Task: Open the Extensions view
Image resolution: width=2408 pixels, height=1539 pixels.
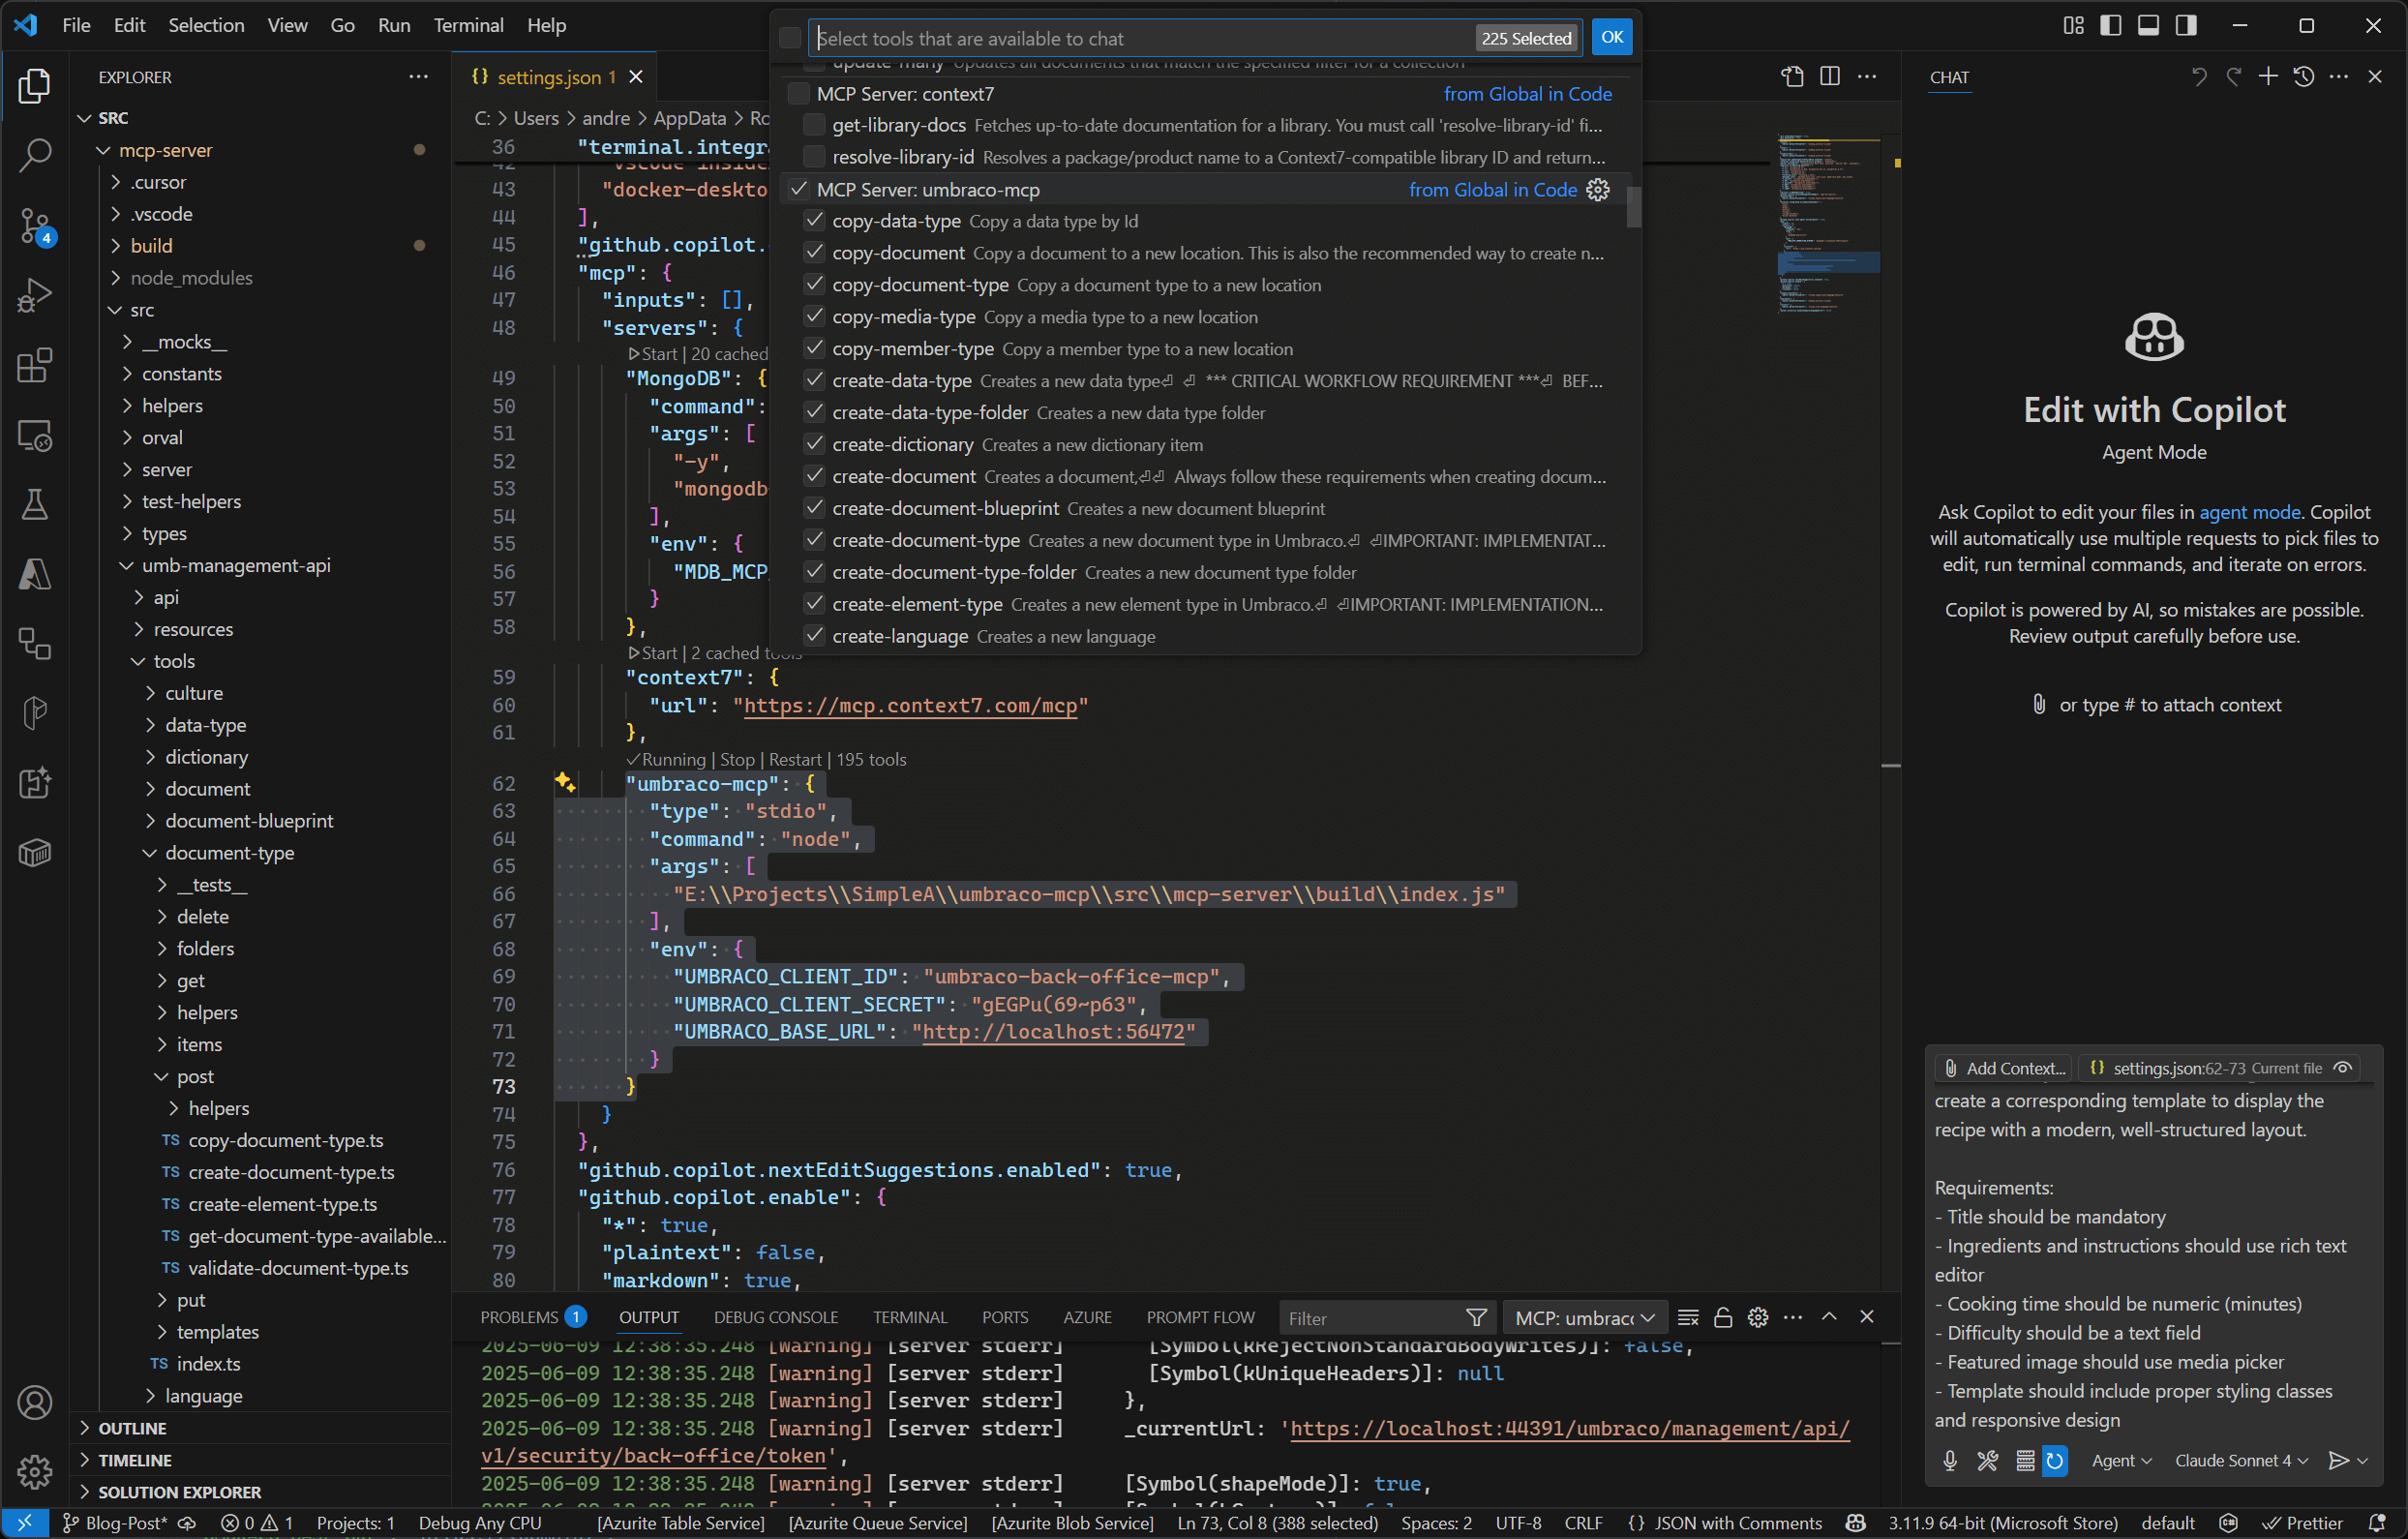Action: 35,366
